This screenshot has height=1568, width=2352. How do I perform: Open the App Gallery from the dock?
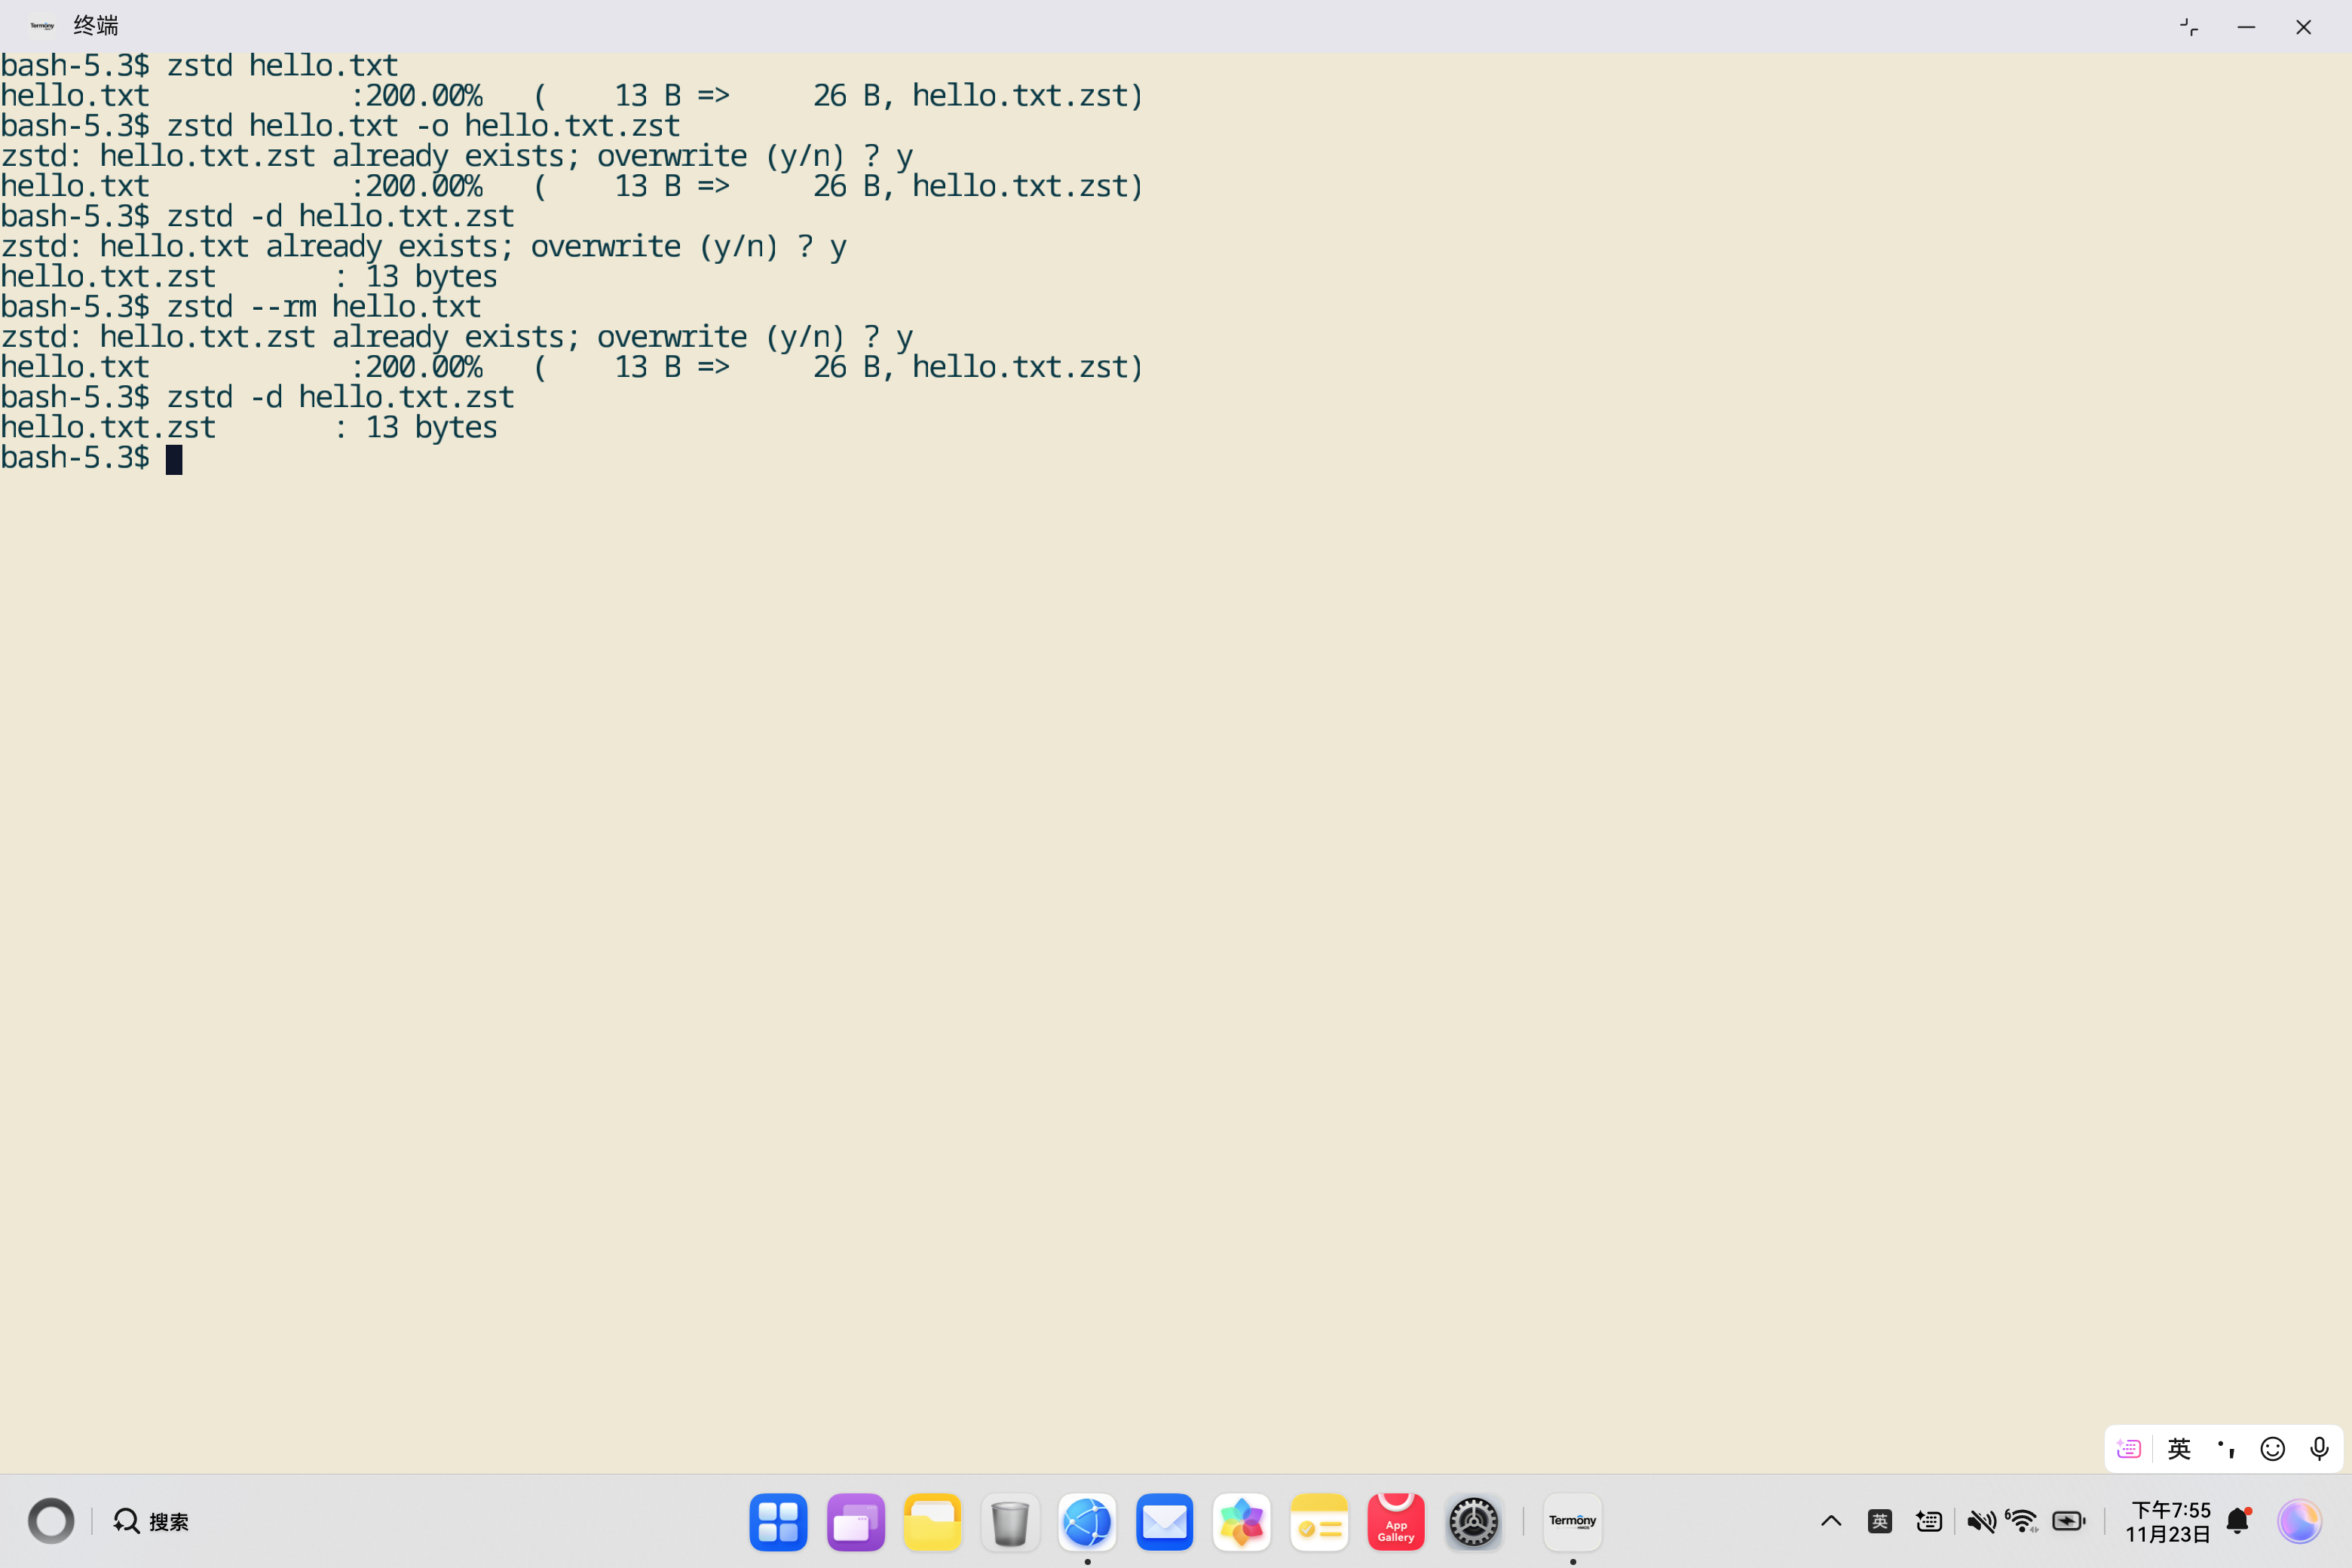click(x=1395, y=1521)
